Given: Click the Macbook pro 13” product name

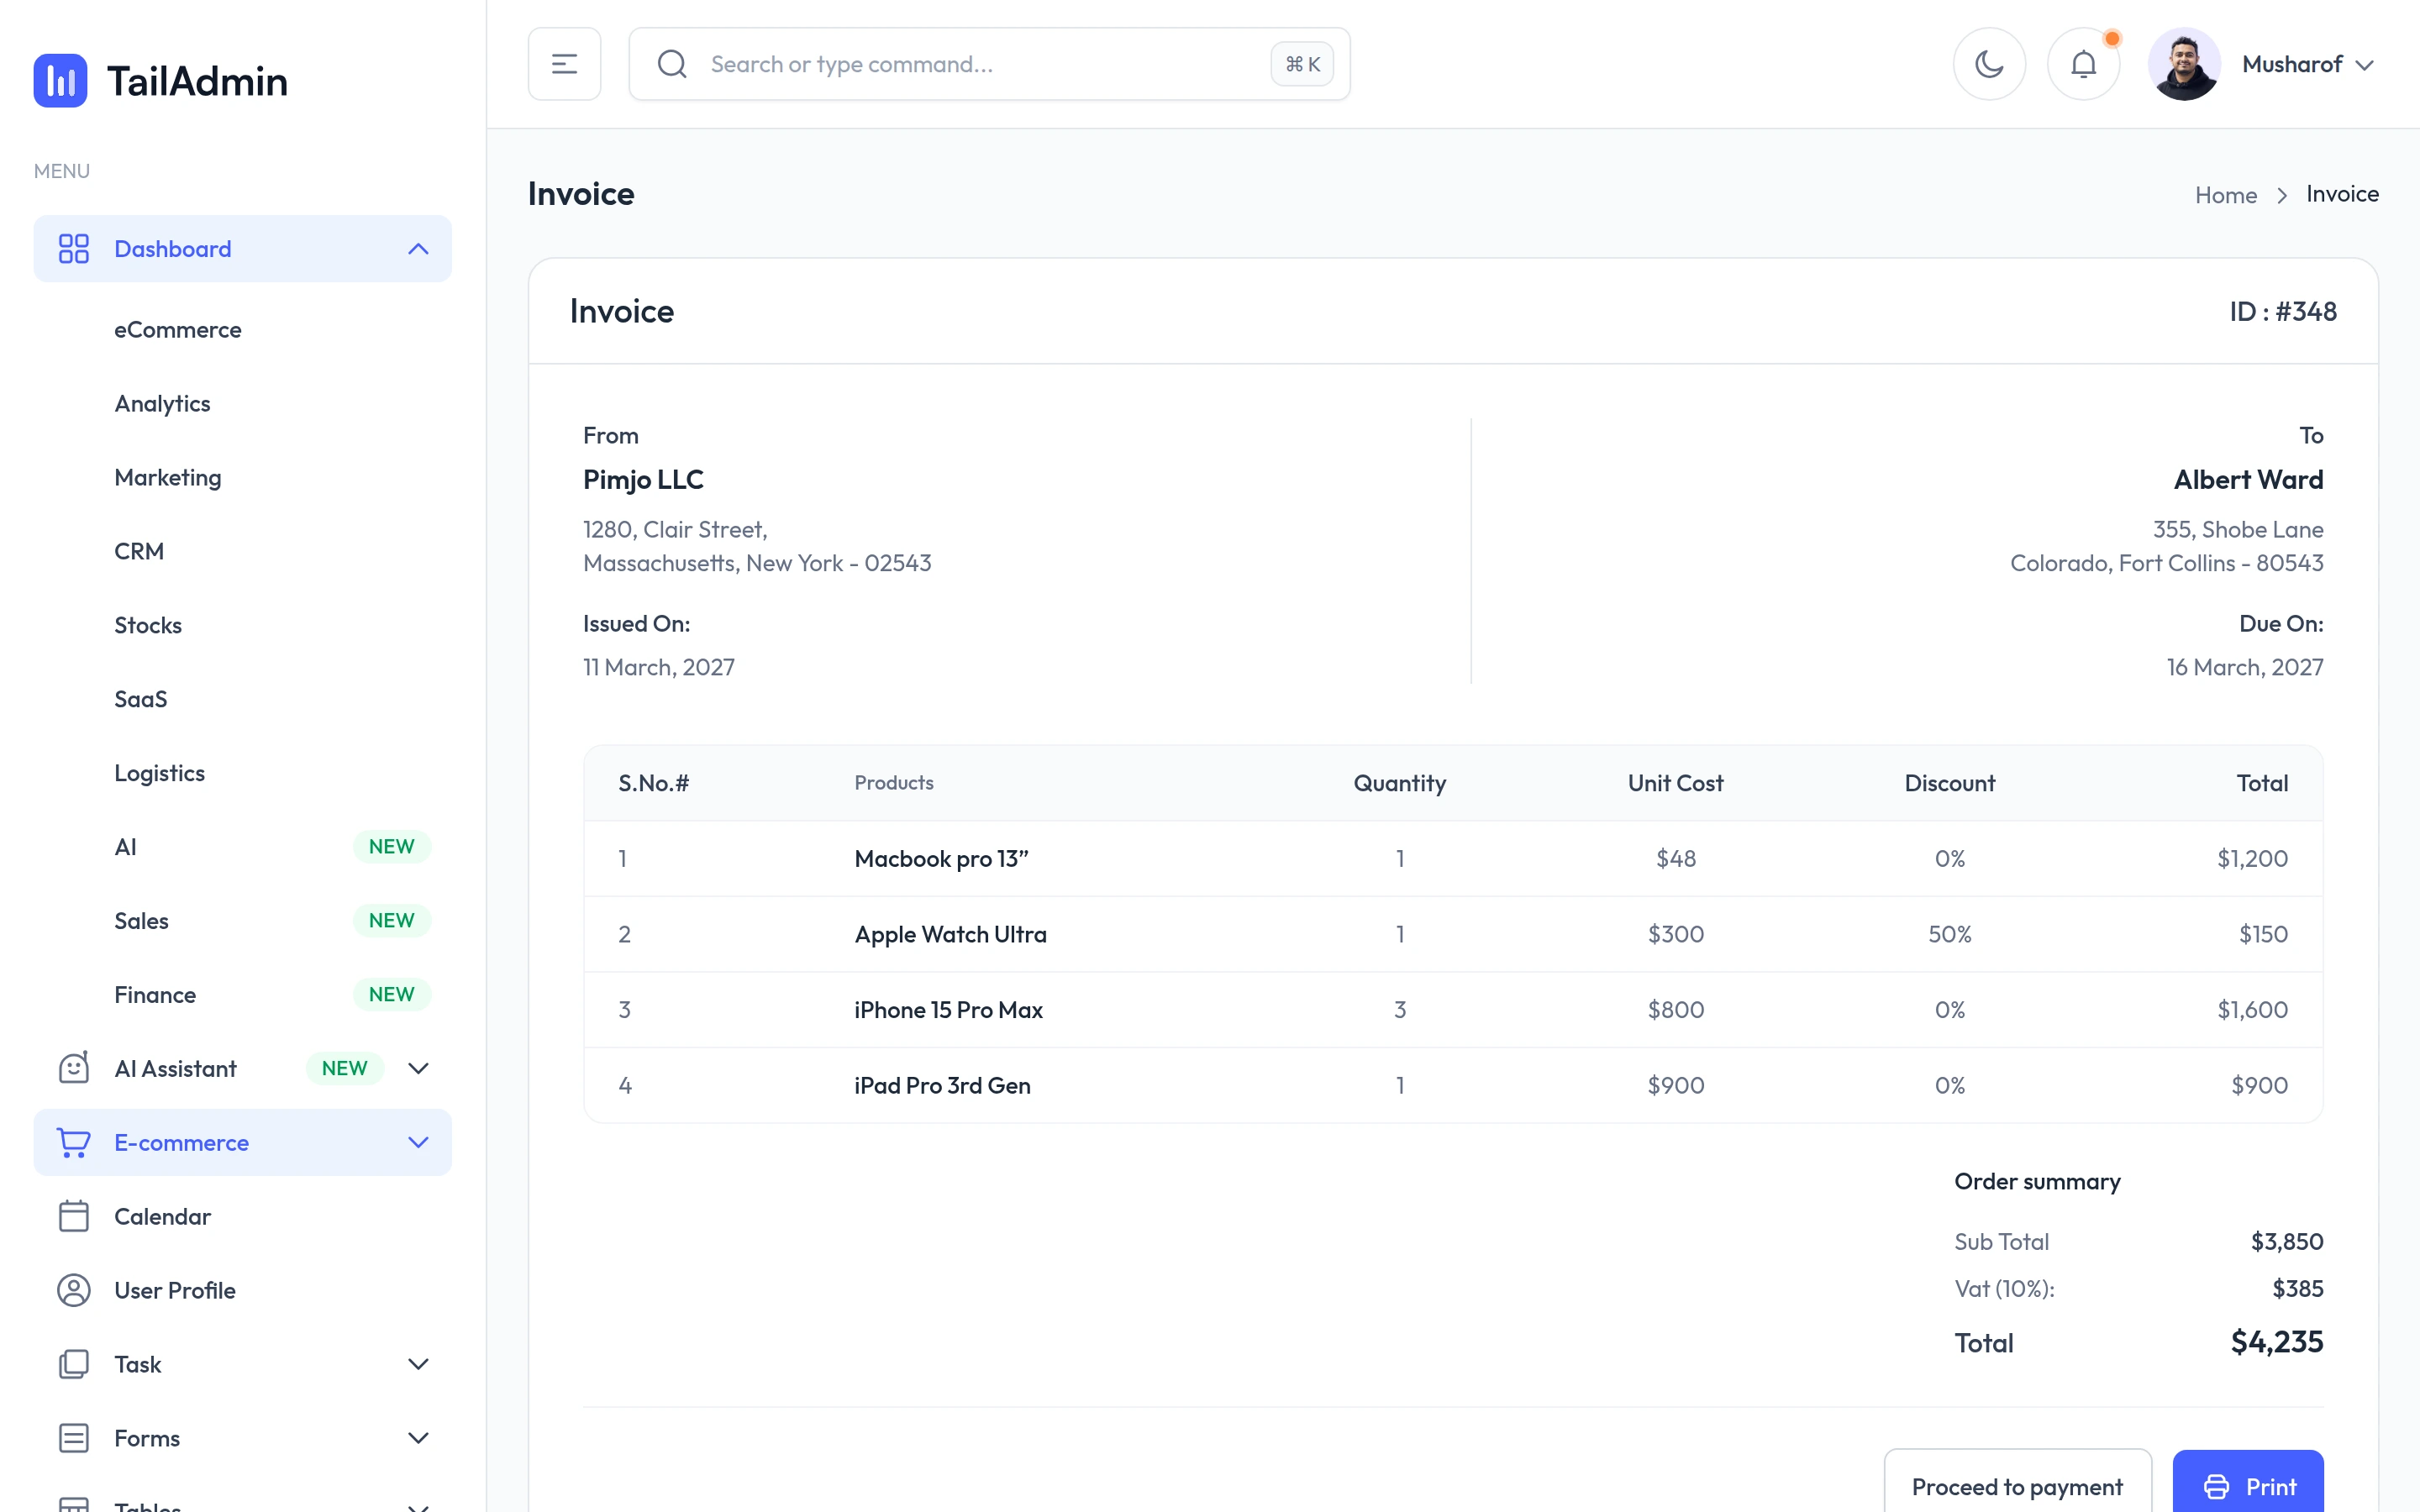Looking at the screenshot, I should [941, 859].
